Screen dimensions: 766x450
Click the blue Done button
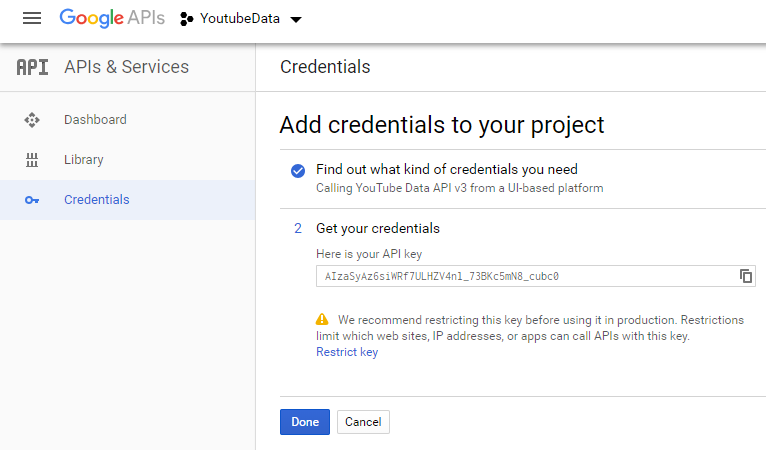(x=305, y=422)
